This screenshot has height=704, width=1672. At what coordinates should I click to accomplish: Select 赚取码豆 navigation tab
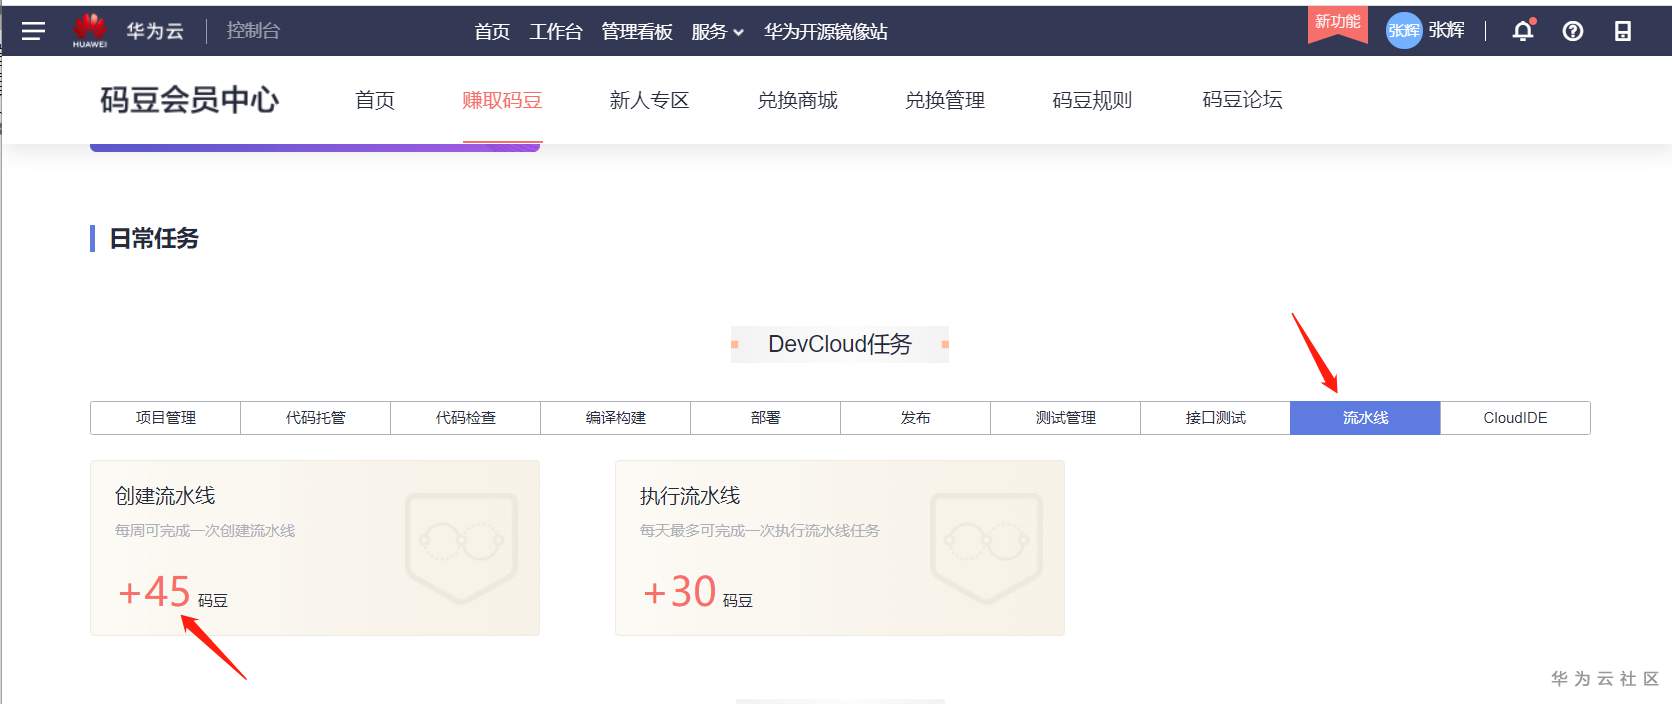pyautogui.click(x=502, y=100)
